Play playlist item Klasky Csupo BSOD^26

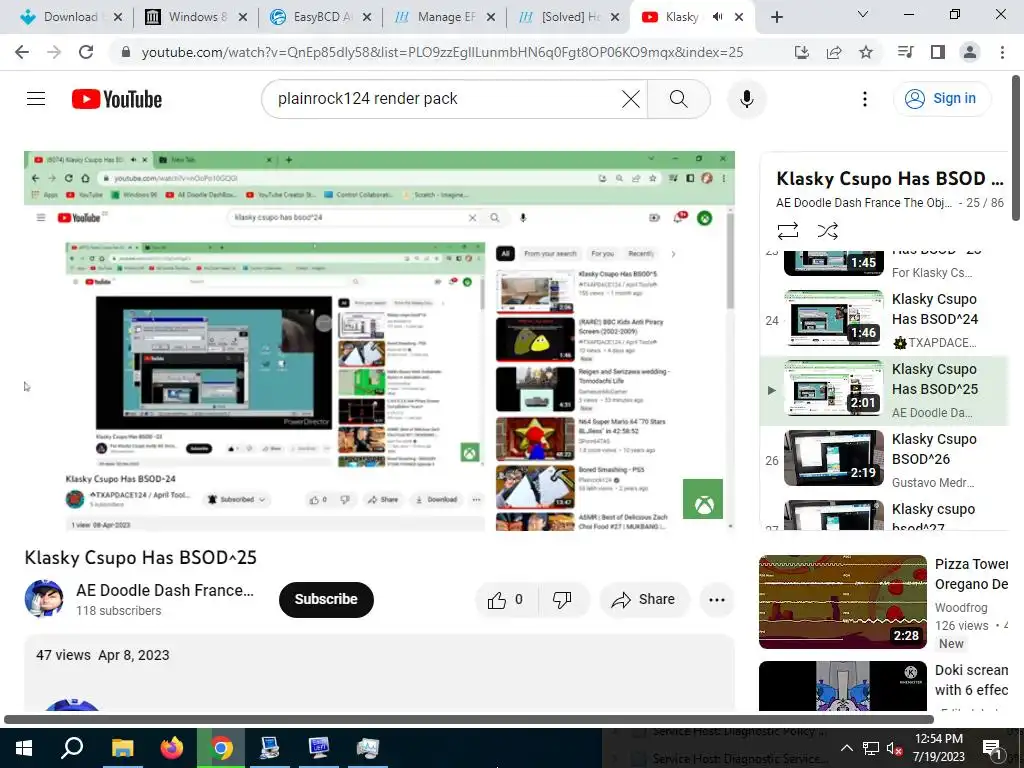pos(884,459)
